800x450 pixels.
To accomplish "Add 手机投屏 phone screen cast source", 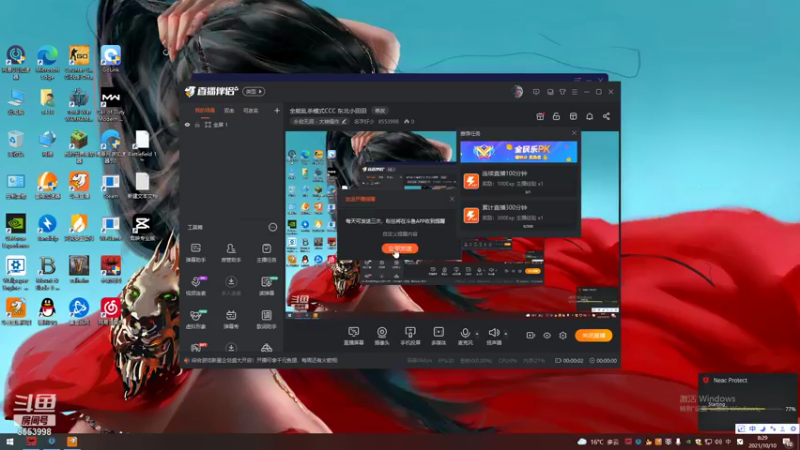I will pyautogui.click(x=410, y=336).
